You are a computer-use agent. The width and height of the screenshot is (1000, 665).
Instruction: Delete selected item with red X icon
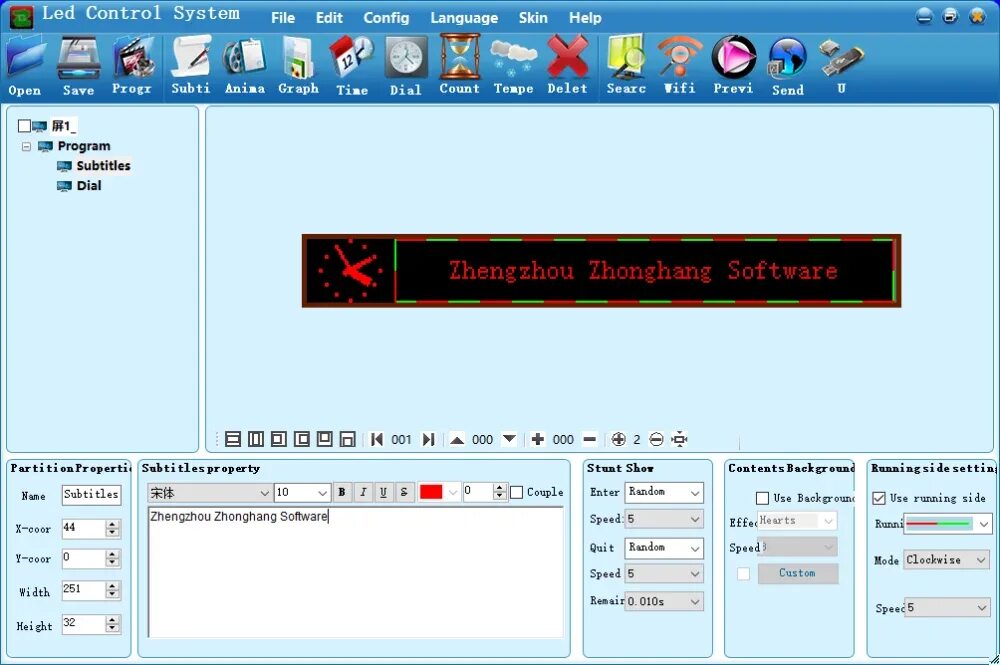[x=568, y=66]
